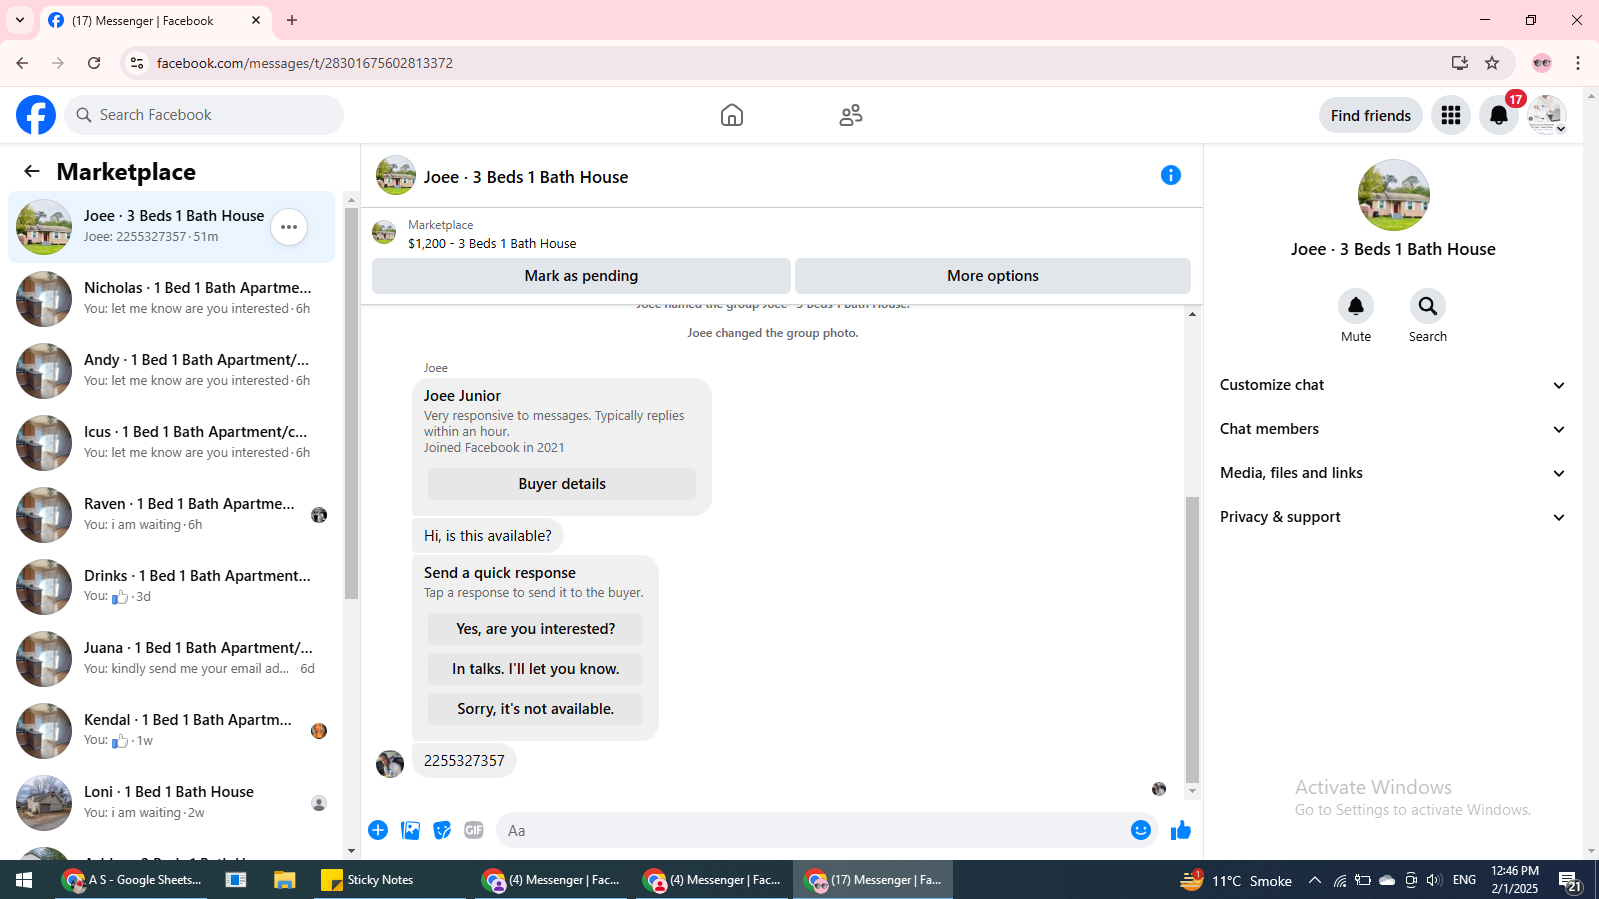Attach a photo with the image icon
This screenshot has width=1599, height=899.
coord(410,830)
